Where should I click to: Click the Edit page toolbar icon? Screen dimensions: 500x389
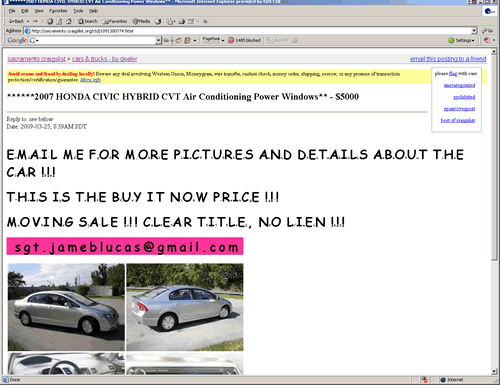[x=191, y=21]
